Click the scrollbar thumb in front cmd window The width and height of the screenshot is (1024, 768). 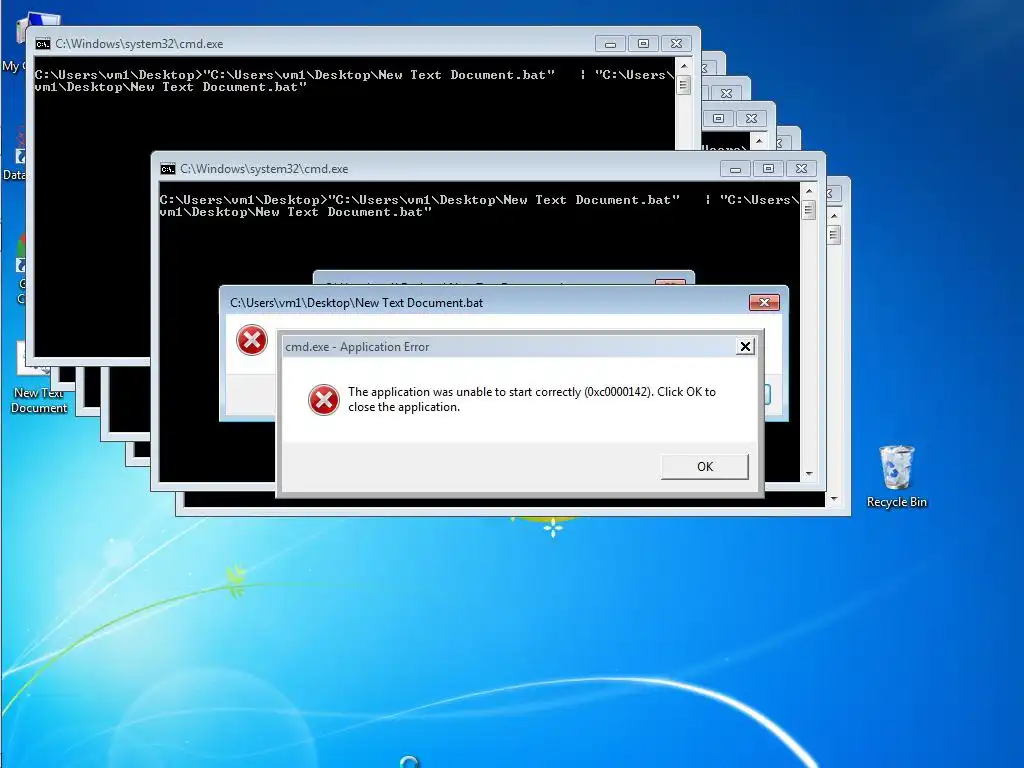(x=809, y=210)
